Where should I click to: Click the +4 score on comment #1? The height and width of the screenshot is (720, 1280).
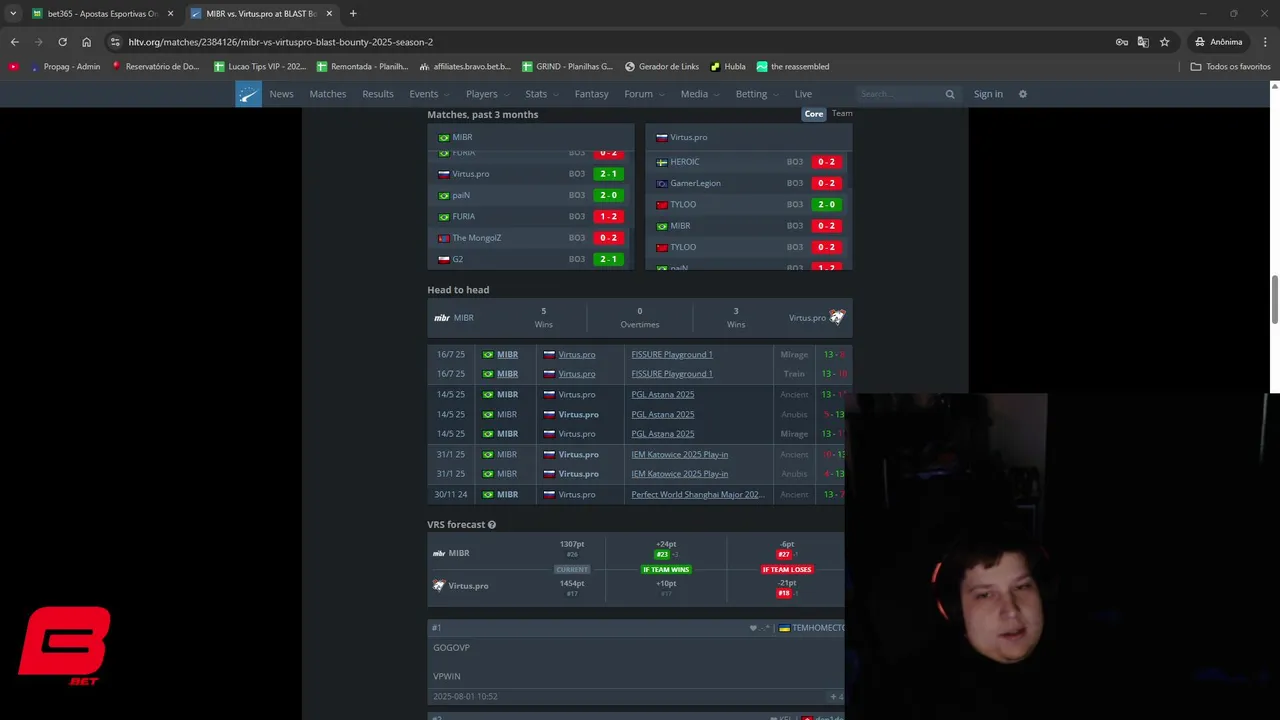coord(837,696)
